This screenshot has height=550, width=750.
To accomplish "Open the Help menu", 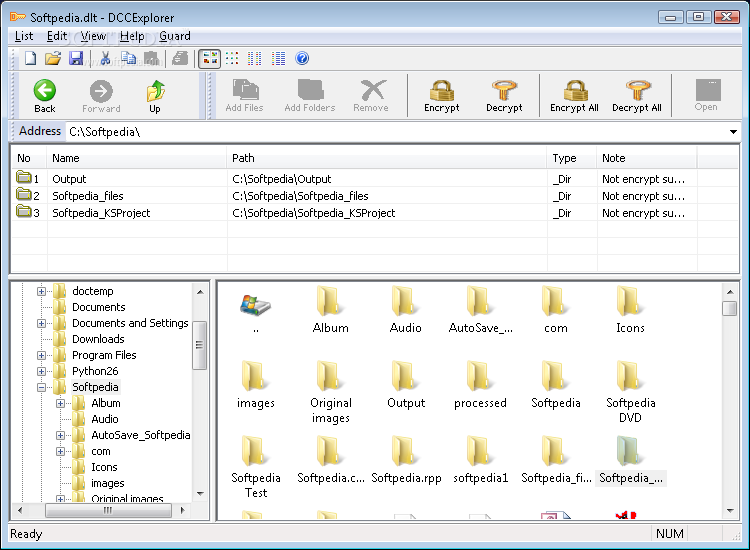I will 132,36.
